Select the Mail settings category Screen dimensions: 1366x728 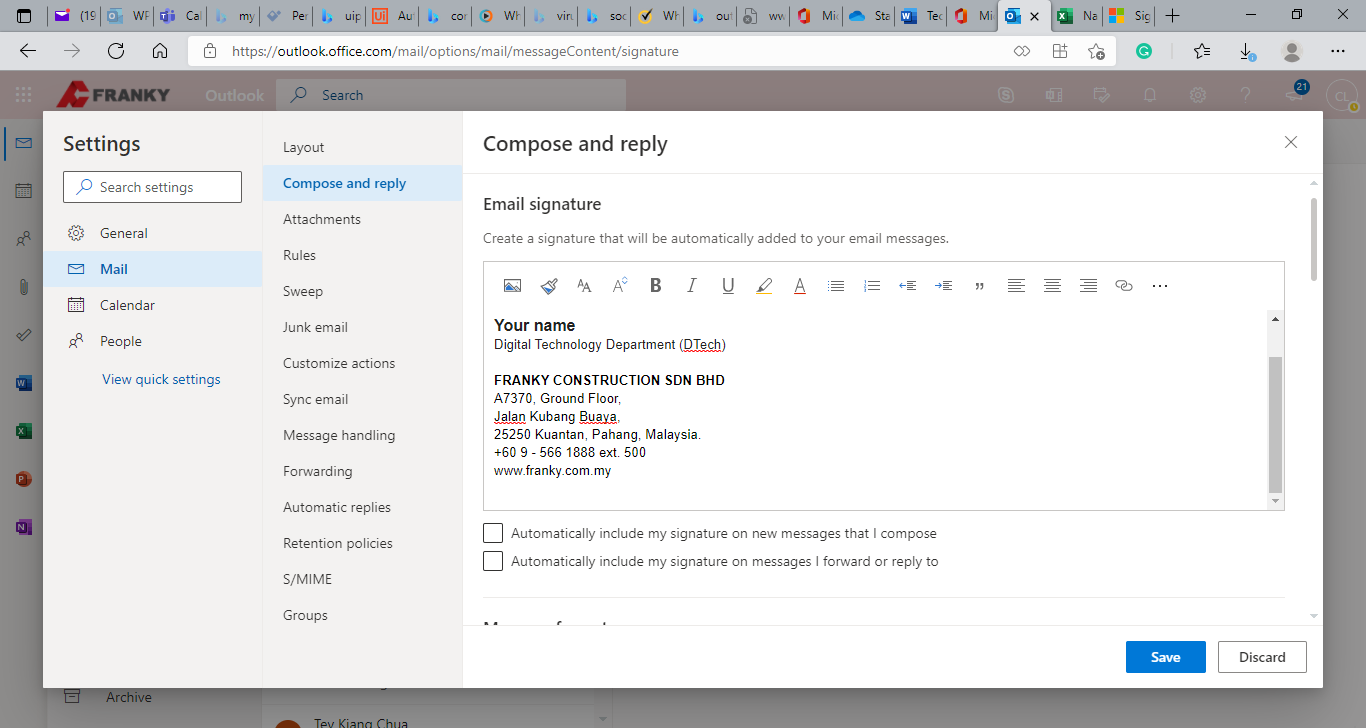152,269
